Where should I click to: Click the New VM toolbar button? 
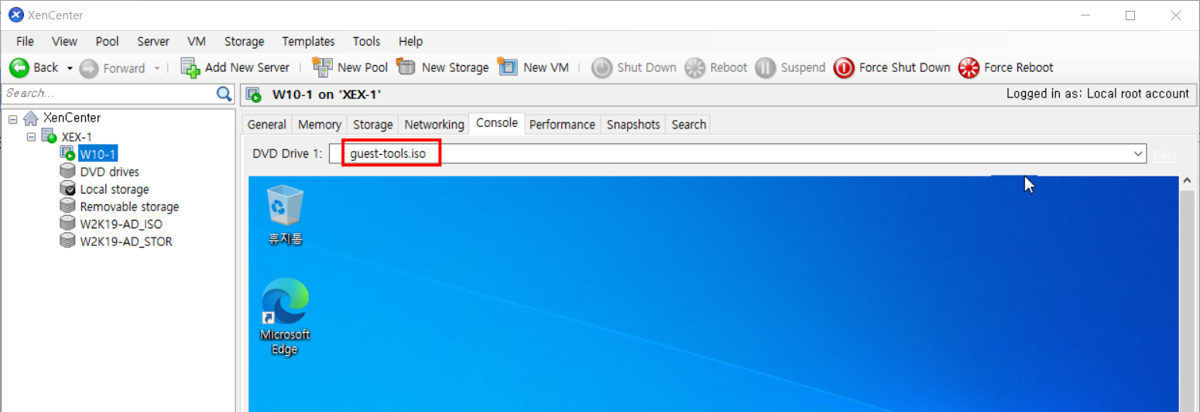pyautogui.click(x=533, y=68)
